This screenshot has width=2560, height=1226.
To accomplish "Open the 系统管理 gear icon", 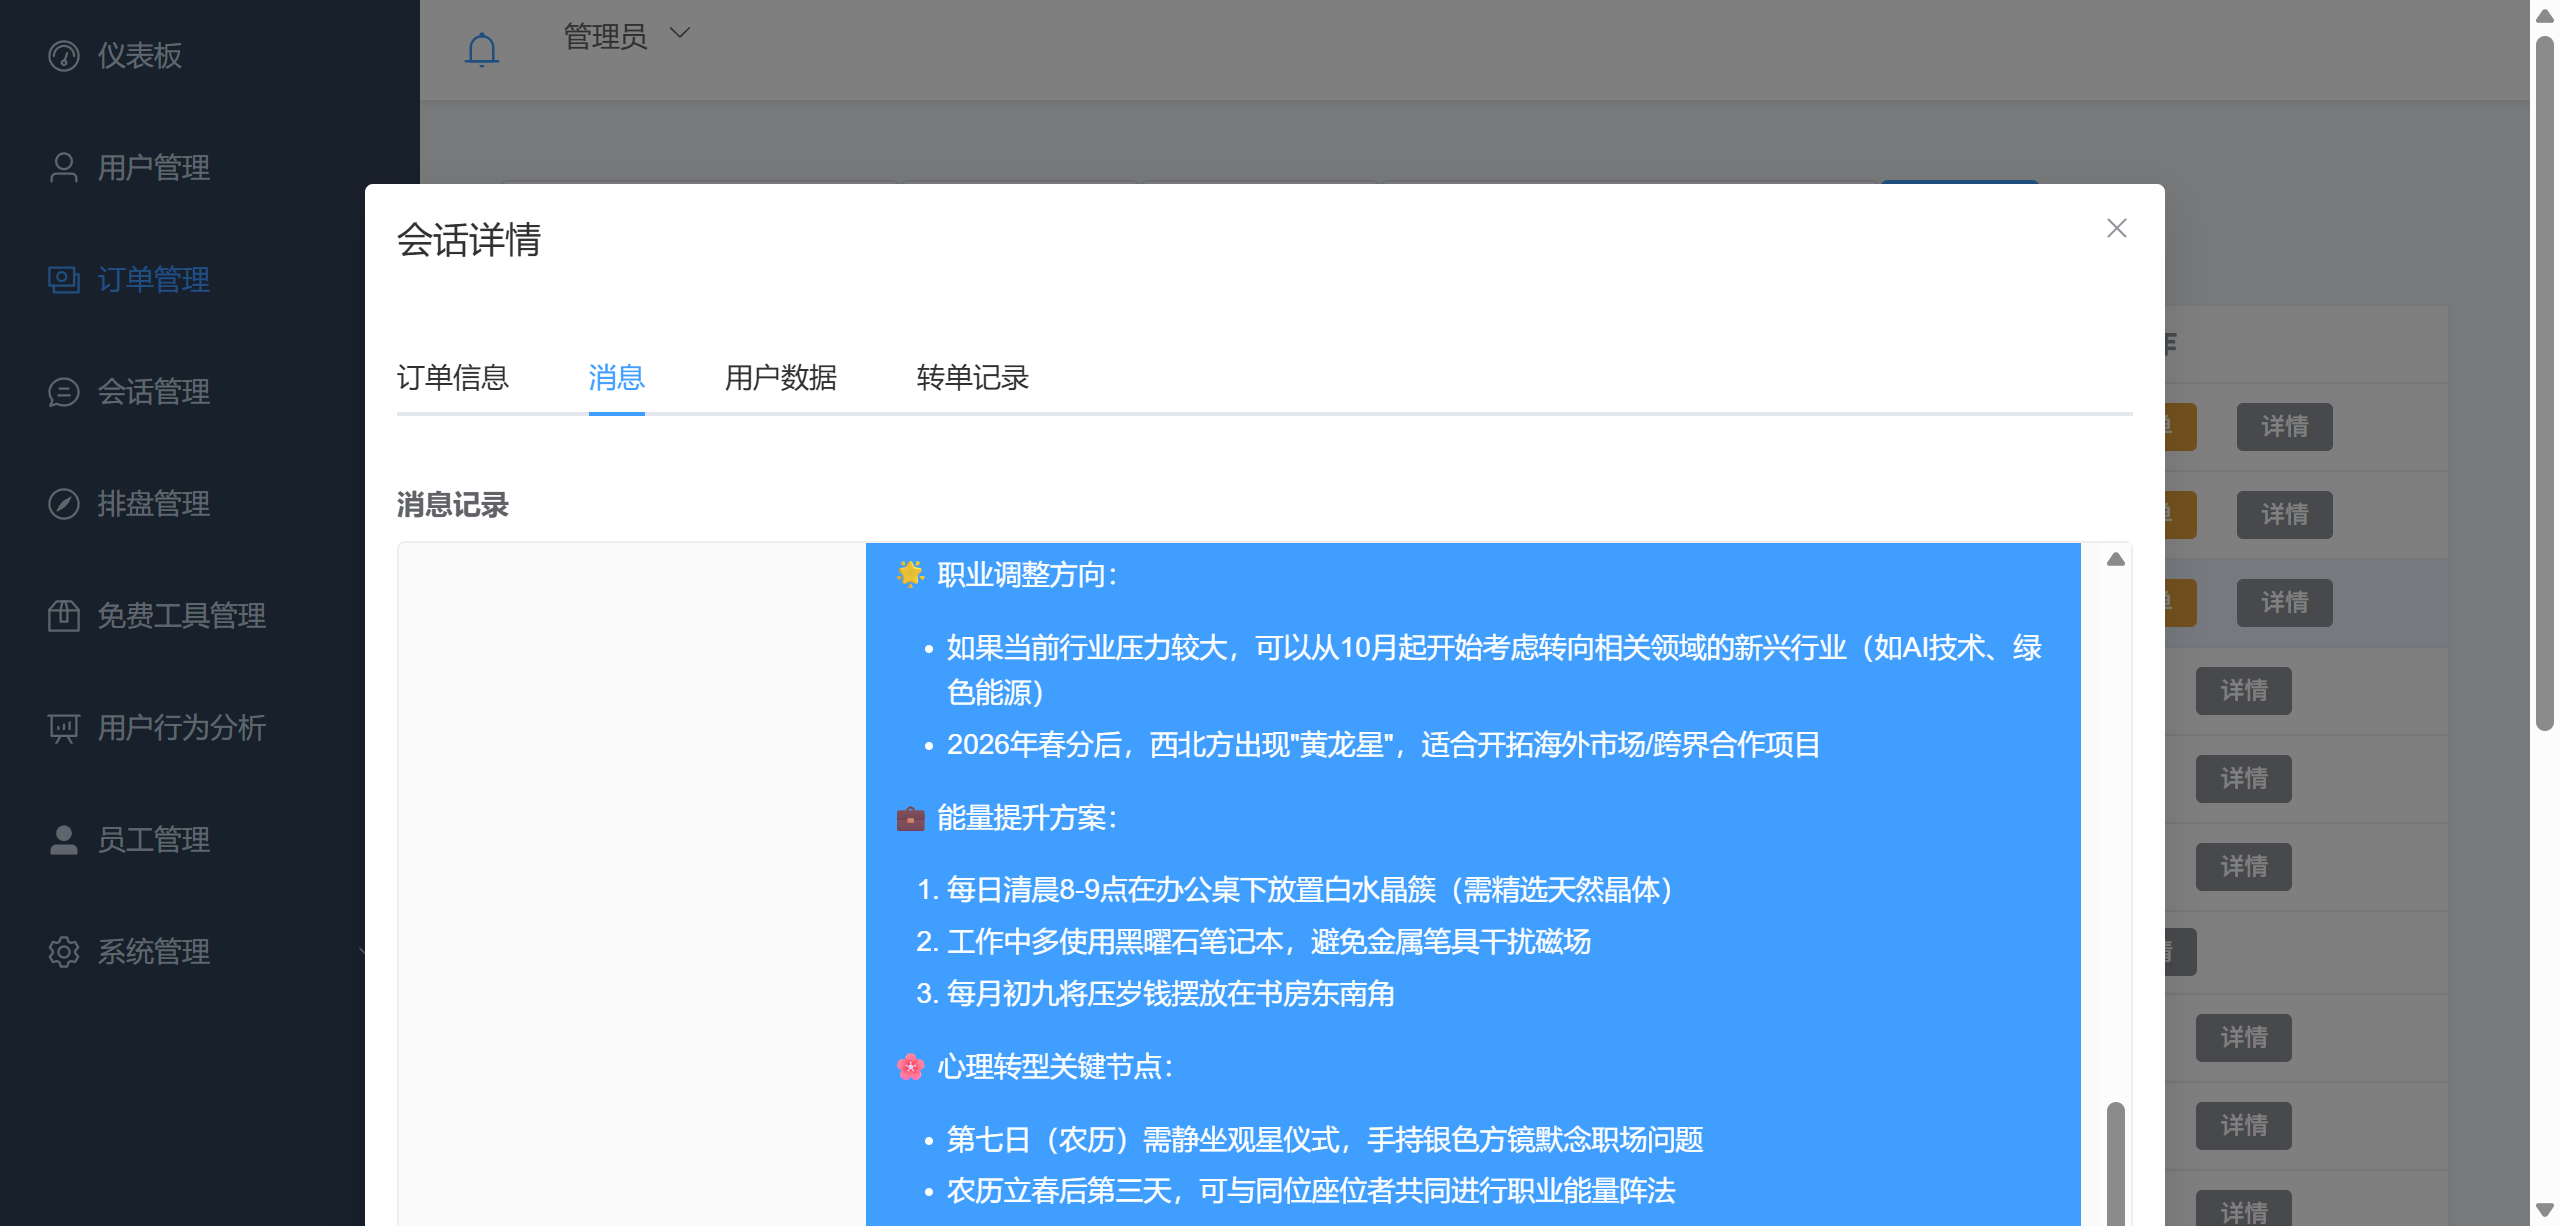I will [62, 952].
